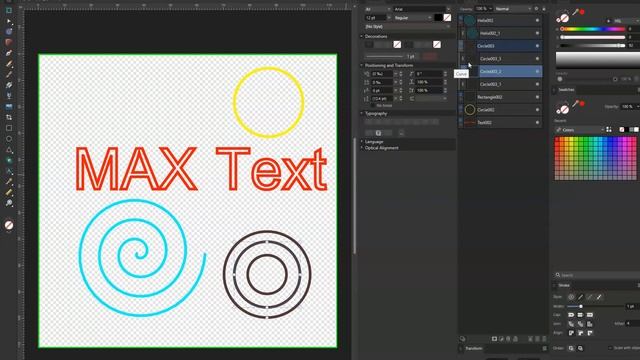Set the round cap for stroke
This screenshot has height=360, width=640.
[x=571, y=315]
